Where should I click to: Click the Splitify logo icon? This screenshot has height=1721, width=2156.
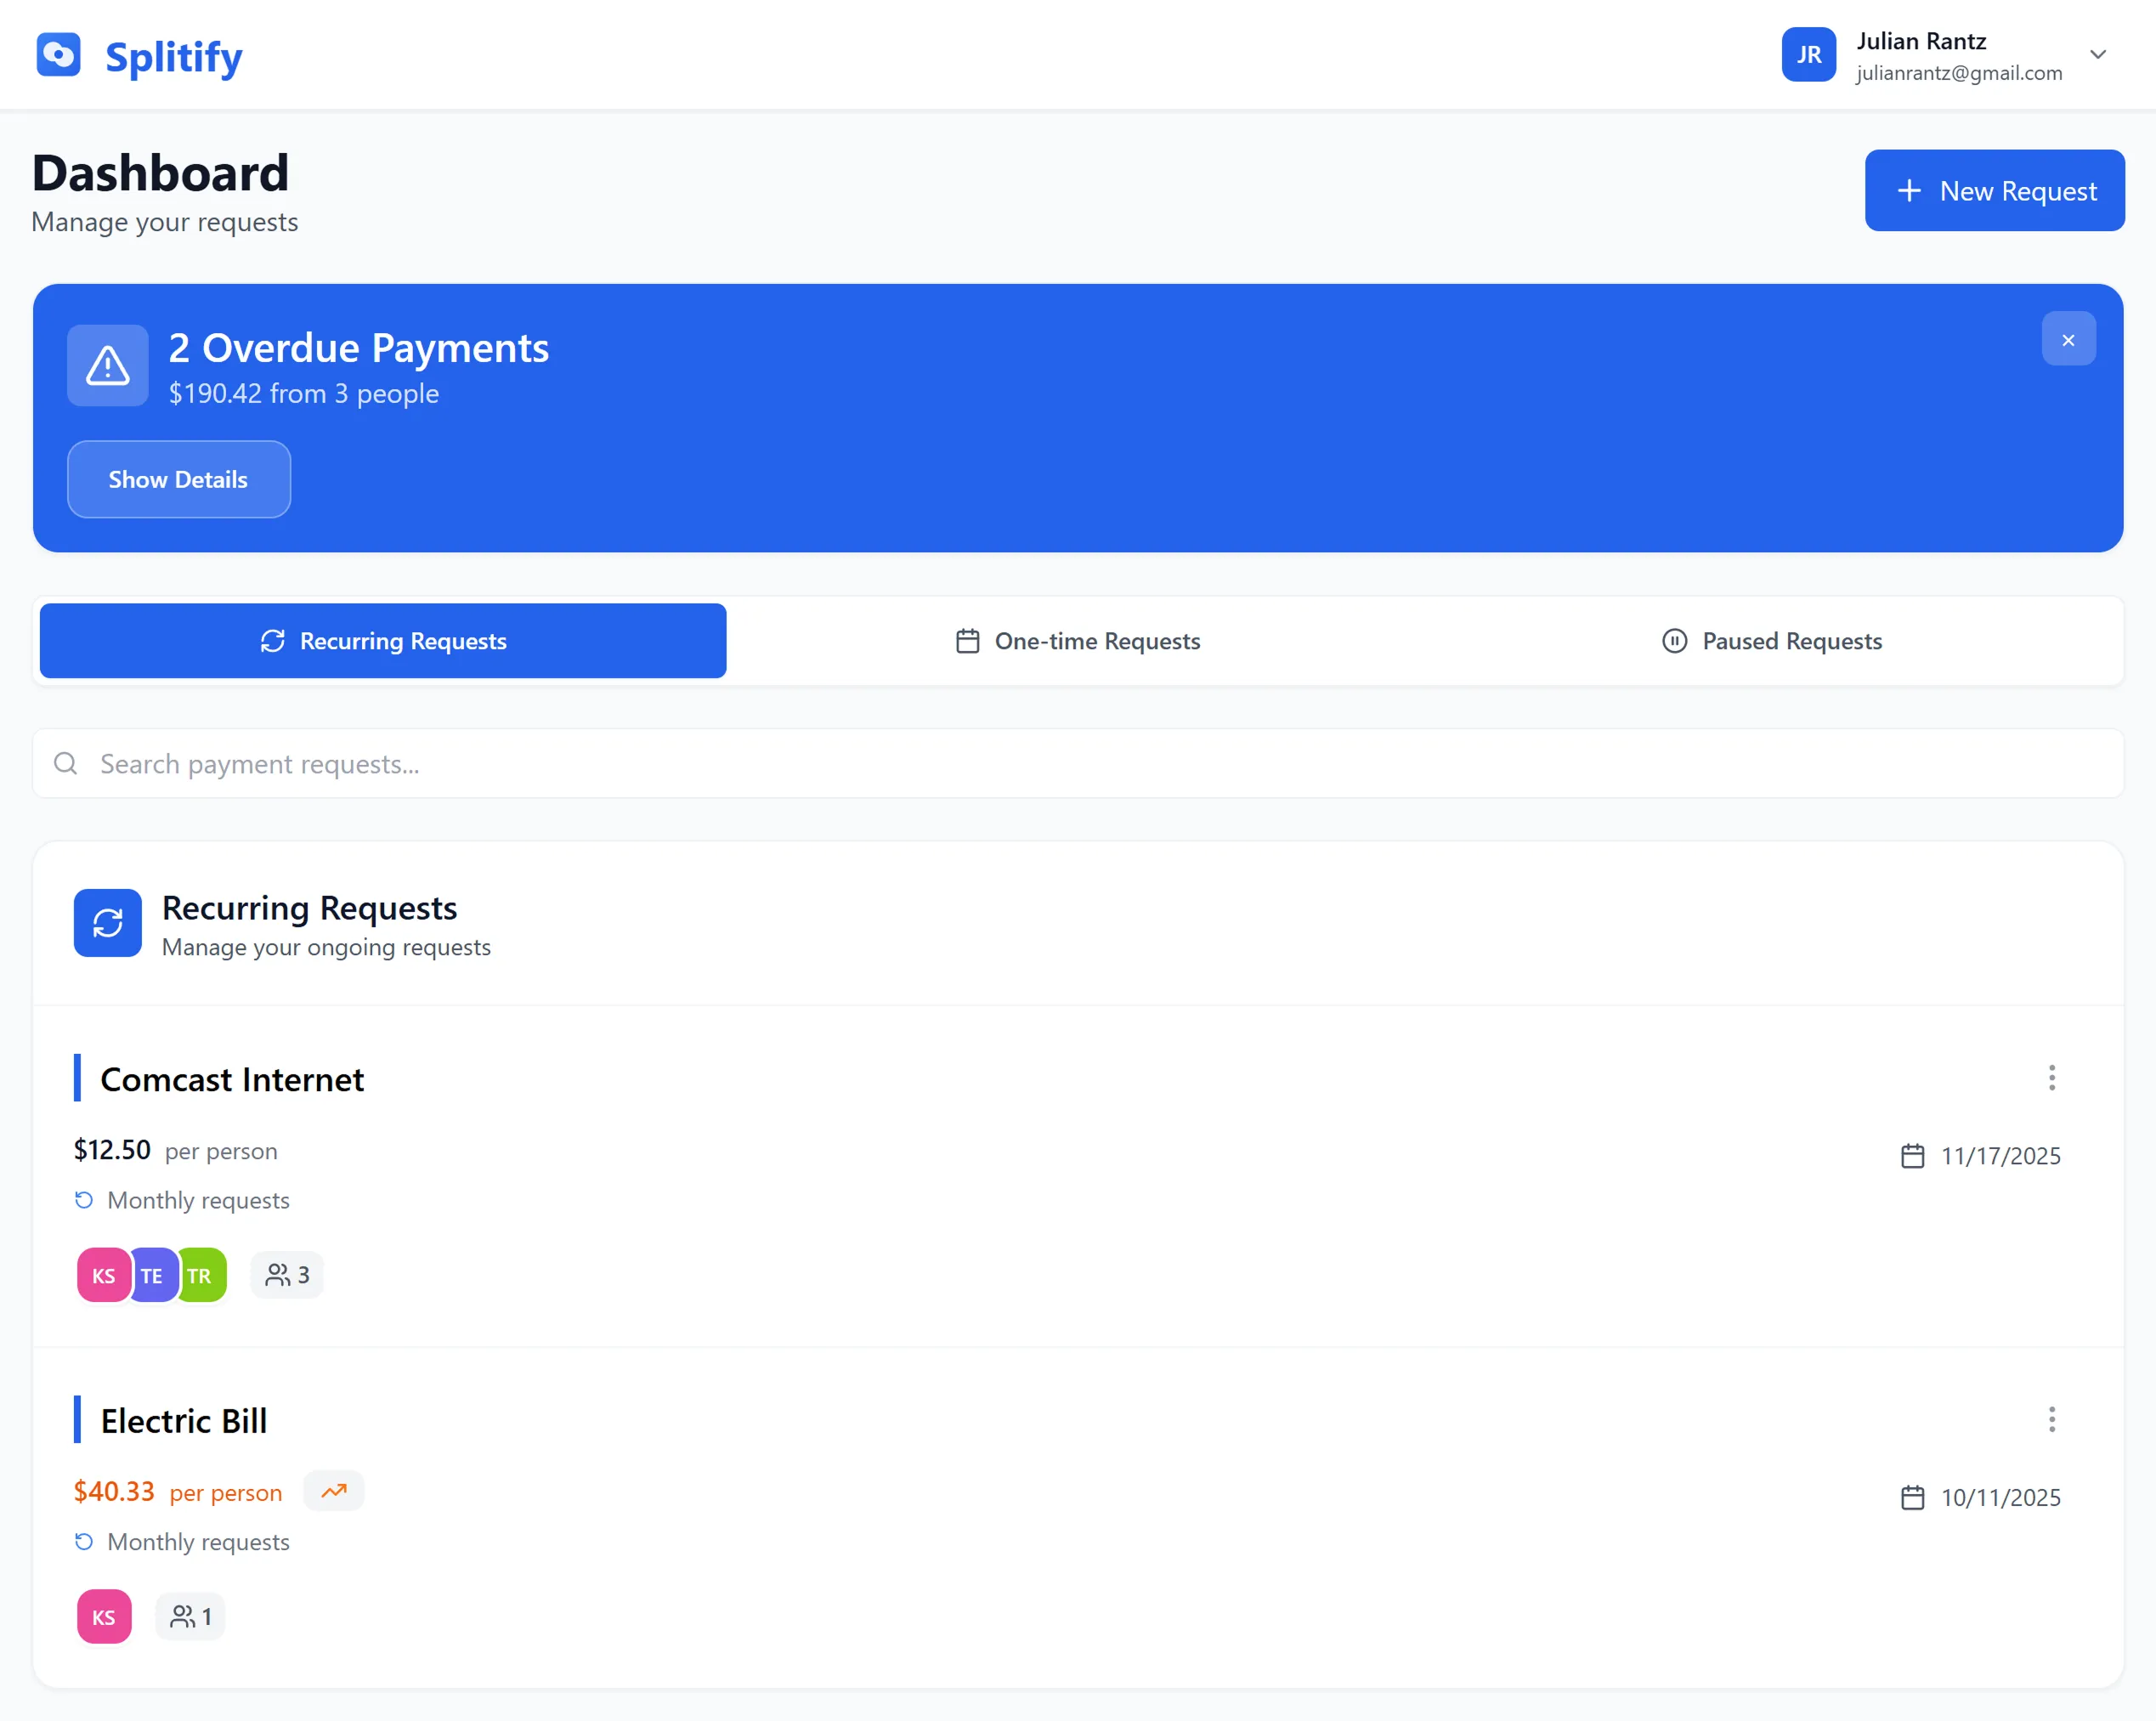[58, 55]
